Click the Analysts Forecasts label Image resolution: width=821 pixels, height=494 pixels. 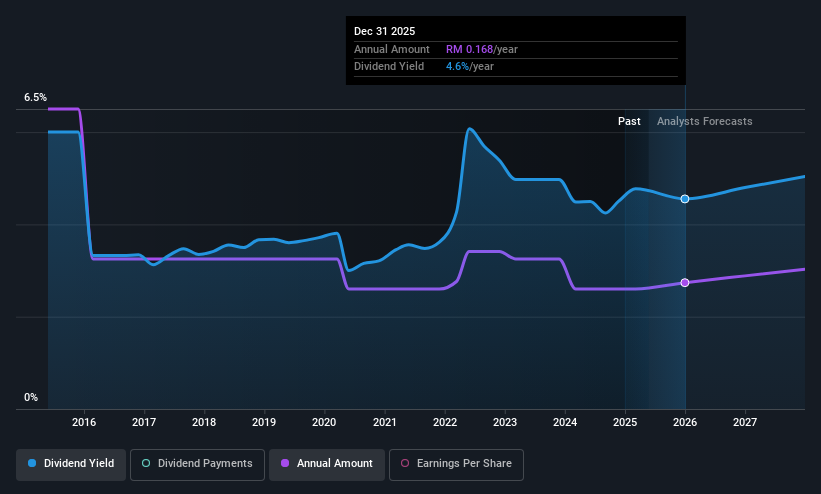pos(705,122)
